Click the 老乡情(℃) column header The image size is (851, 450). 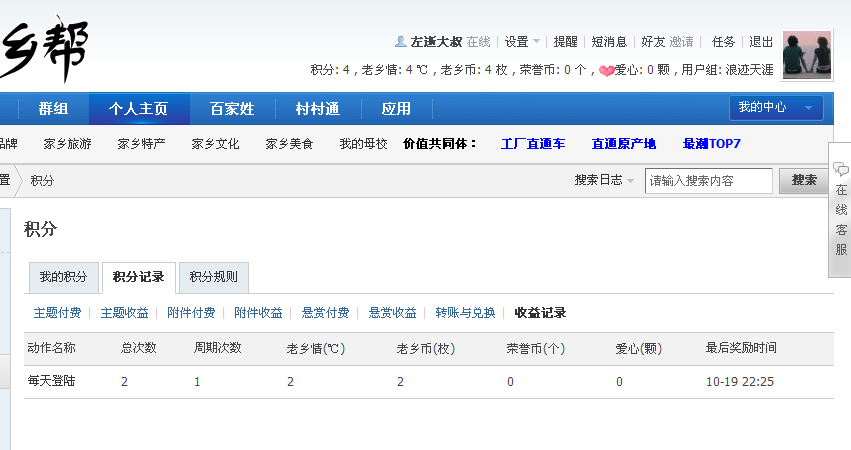(x=316, y=348)
